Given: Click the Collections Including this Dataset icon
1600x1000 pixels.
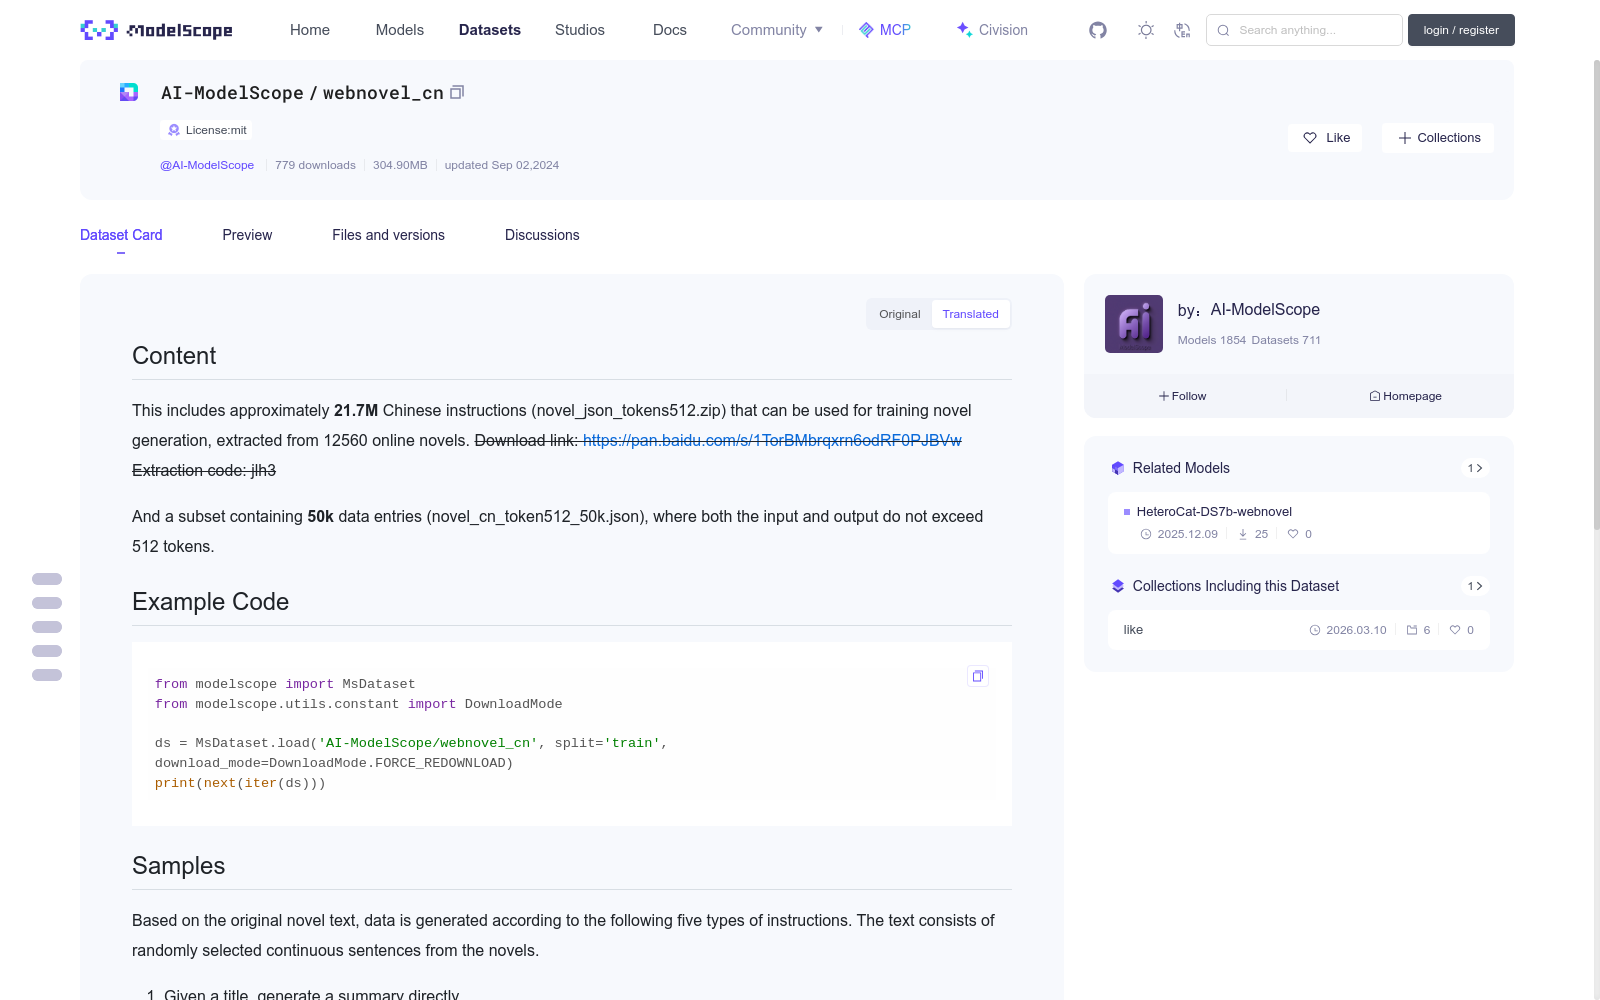Looking at the screenshot, I should click(x=1118, y=586).
